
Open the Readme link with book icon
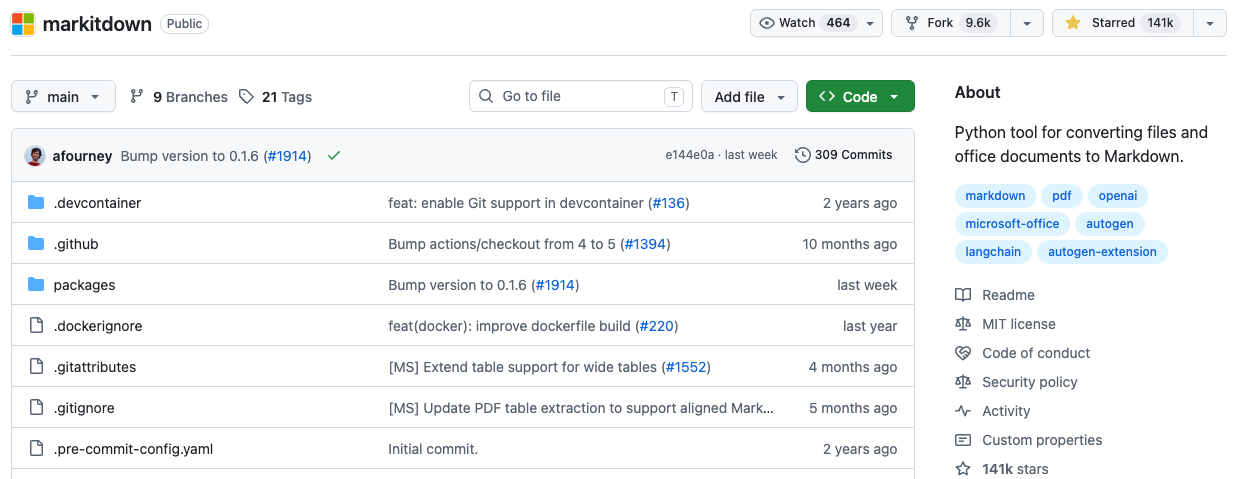[x=995, y=295]
